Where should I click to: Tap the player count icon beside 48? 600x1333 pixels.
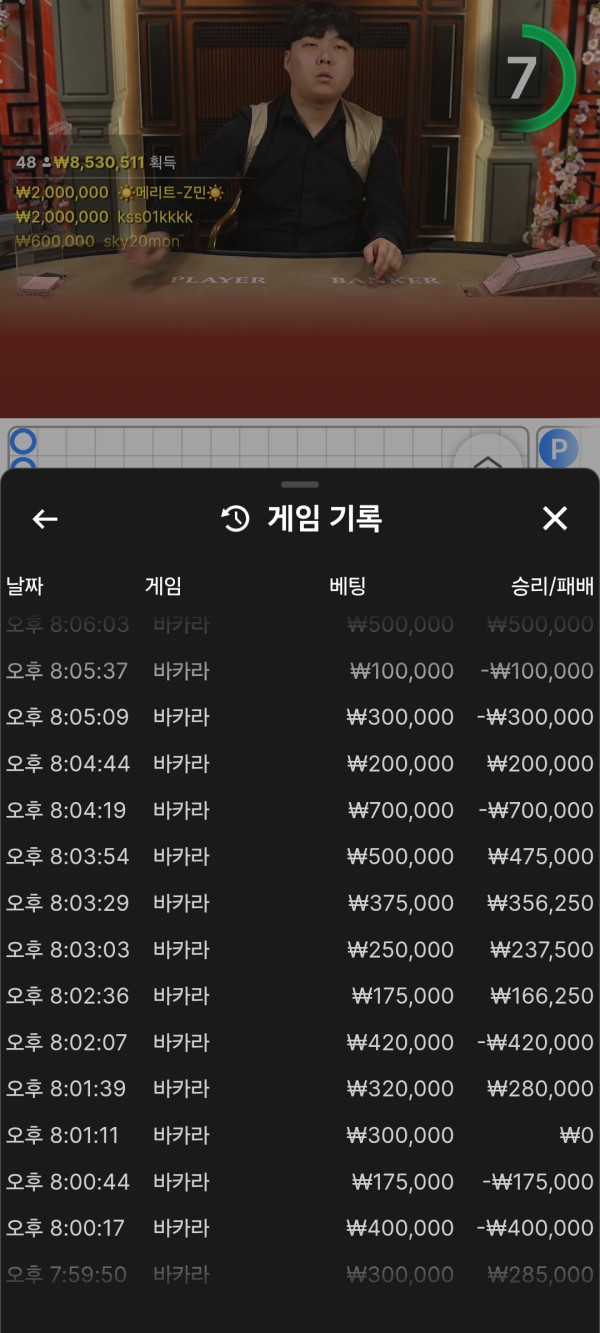pos(46,162)
